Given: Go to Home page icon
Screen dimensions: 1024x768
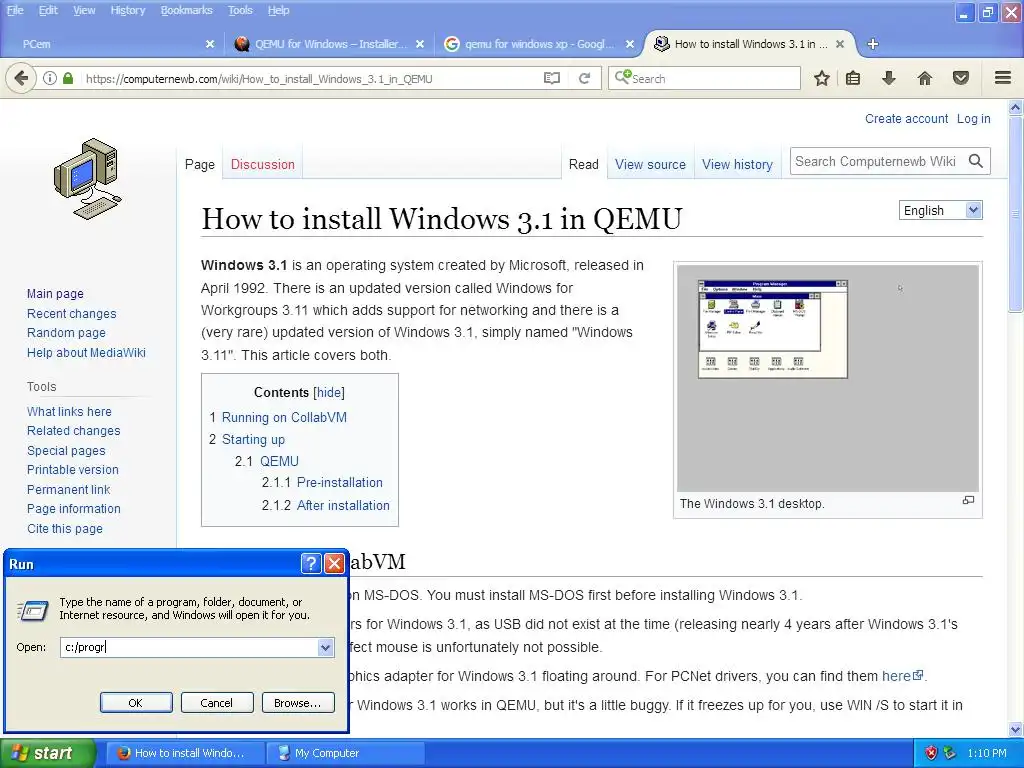Looking at the screenshot, I should (925, 78).
